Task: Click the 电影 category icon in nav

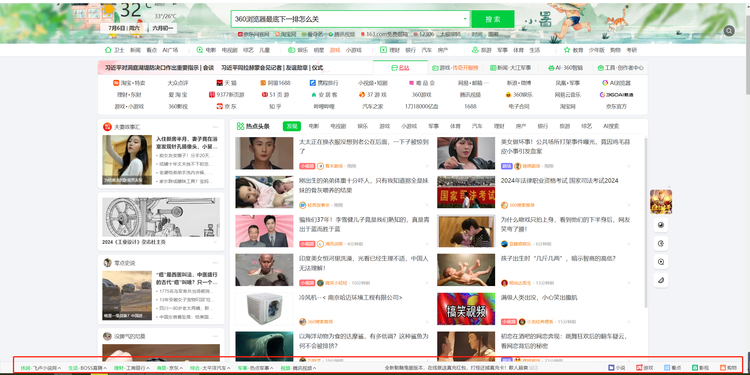Action: coord(200,50)
